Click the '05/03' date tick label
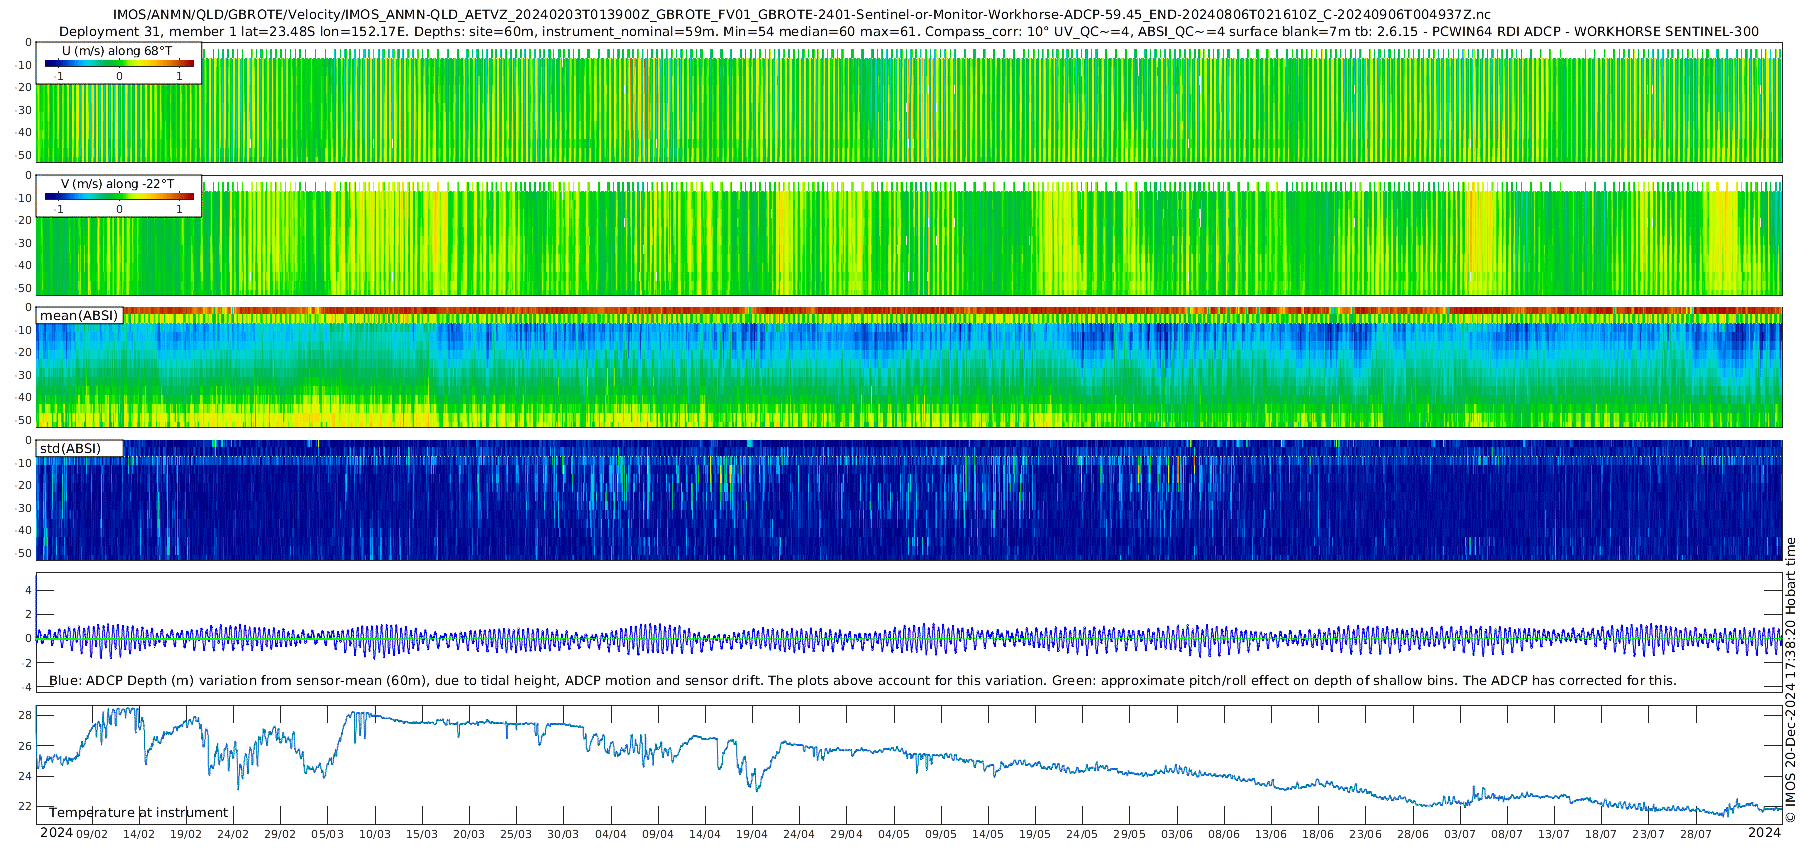Viewport: 1800px width, 850px height. click(x=328, y=834)
